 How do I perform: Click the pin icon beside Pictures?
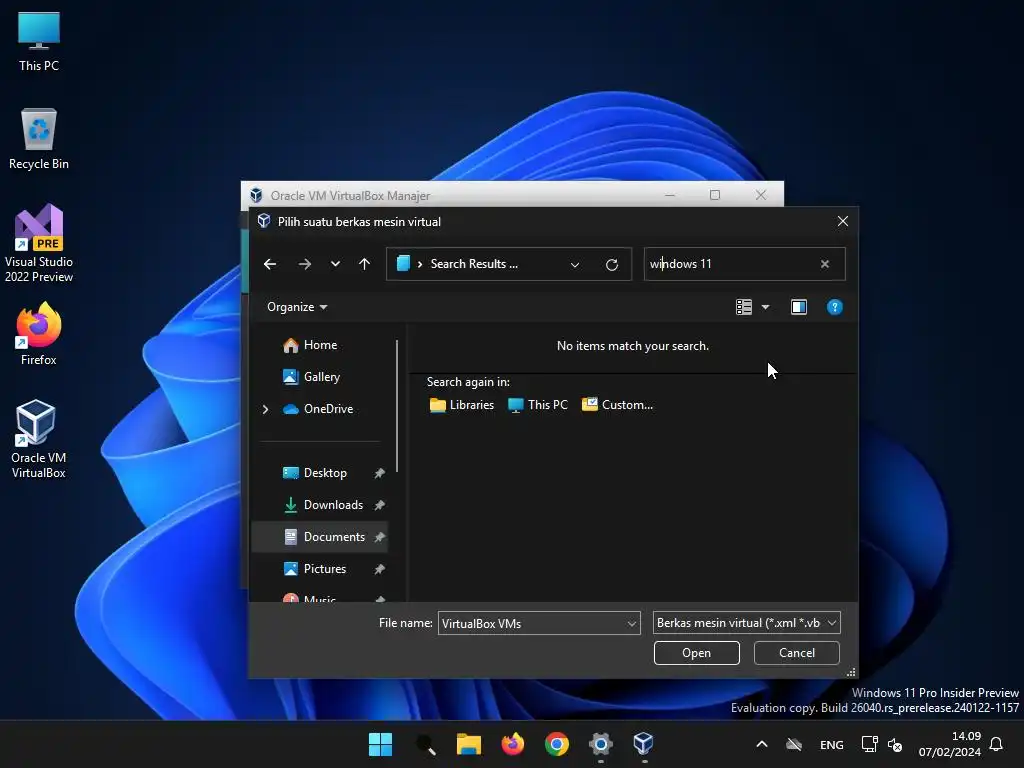point(379,569)
